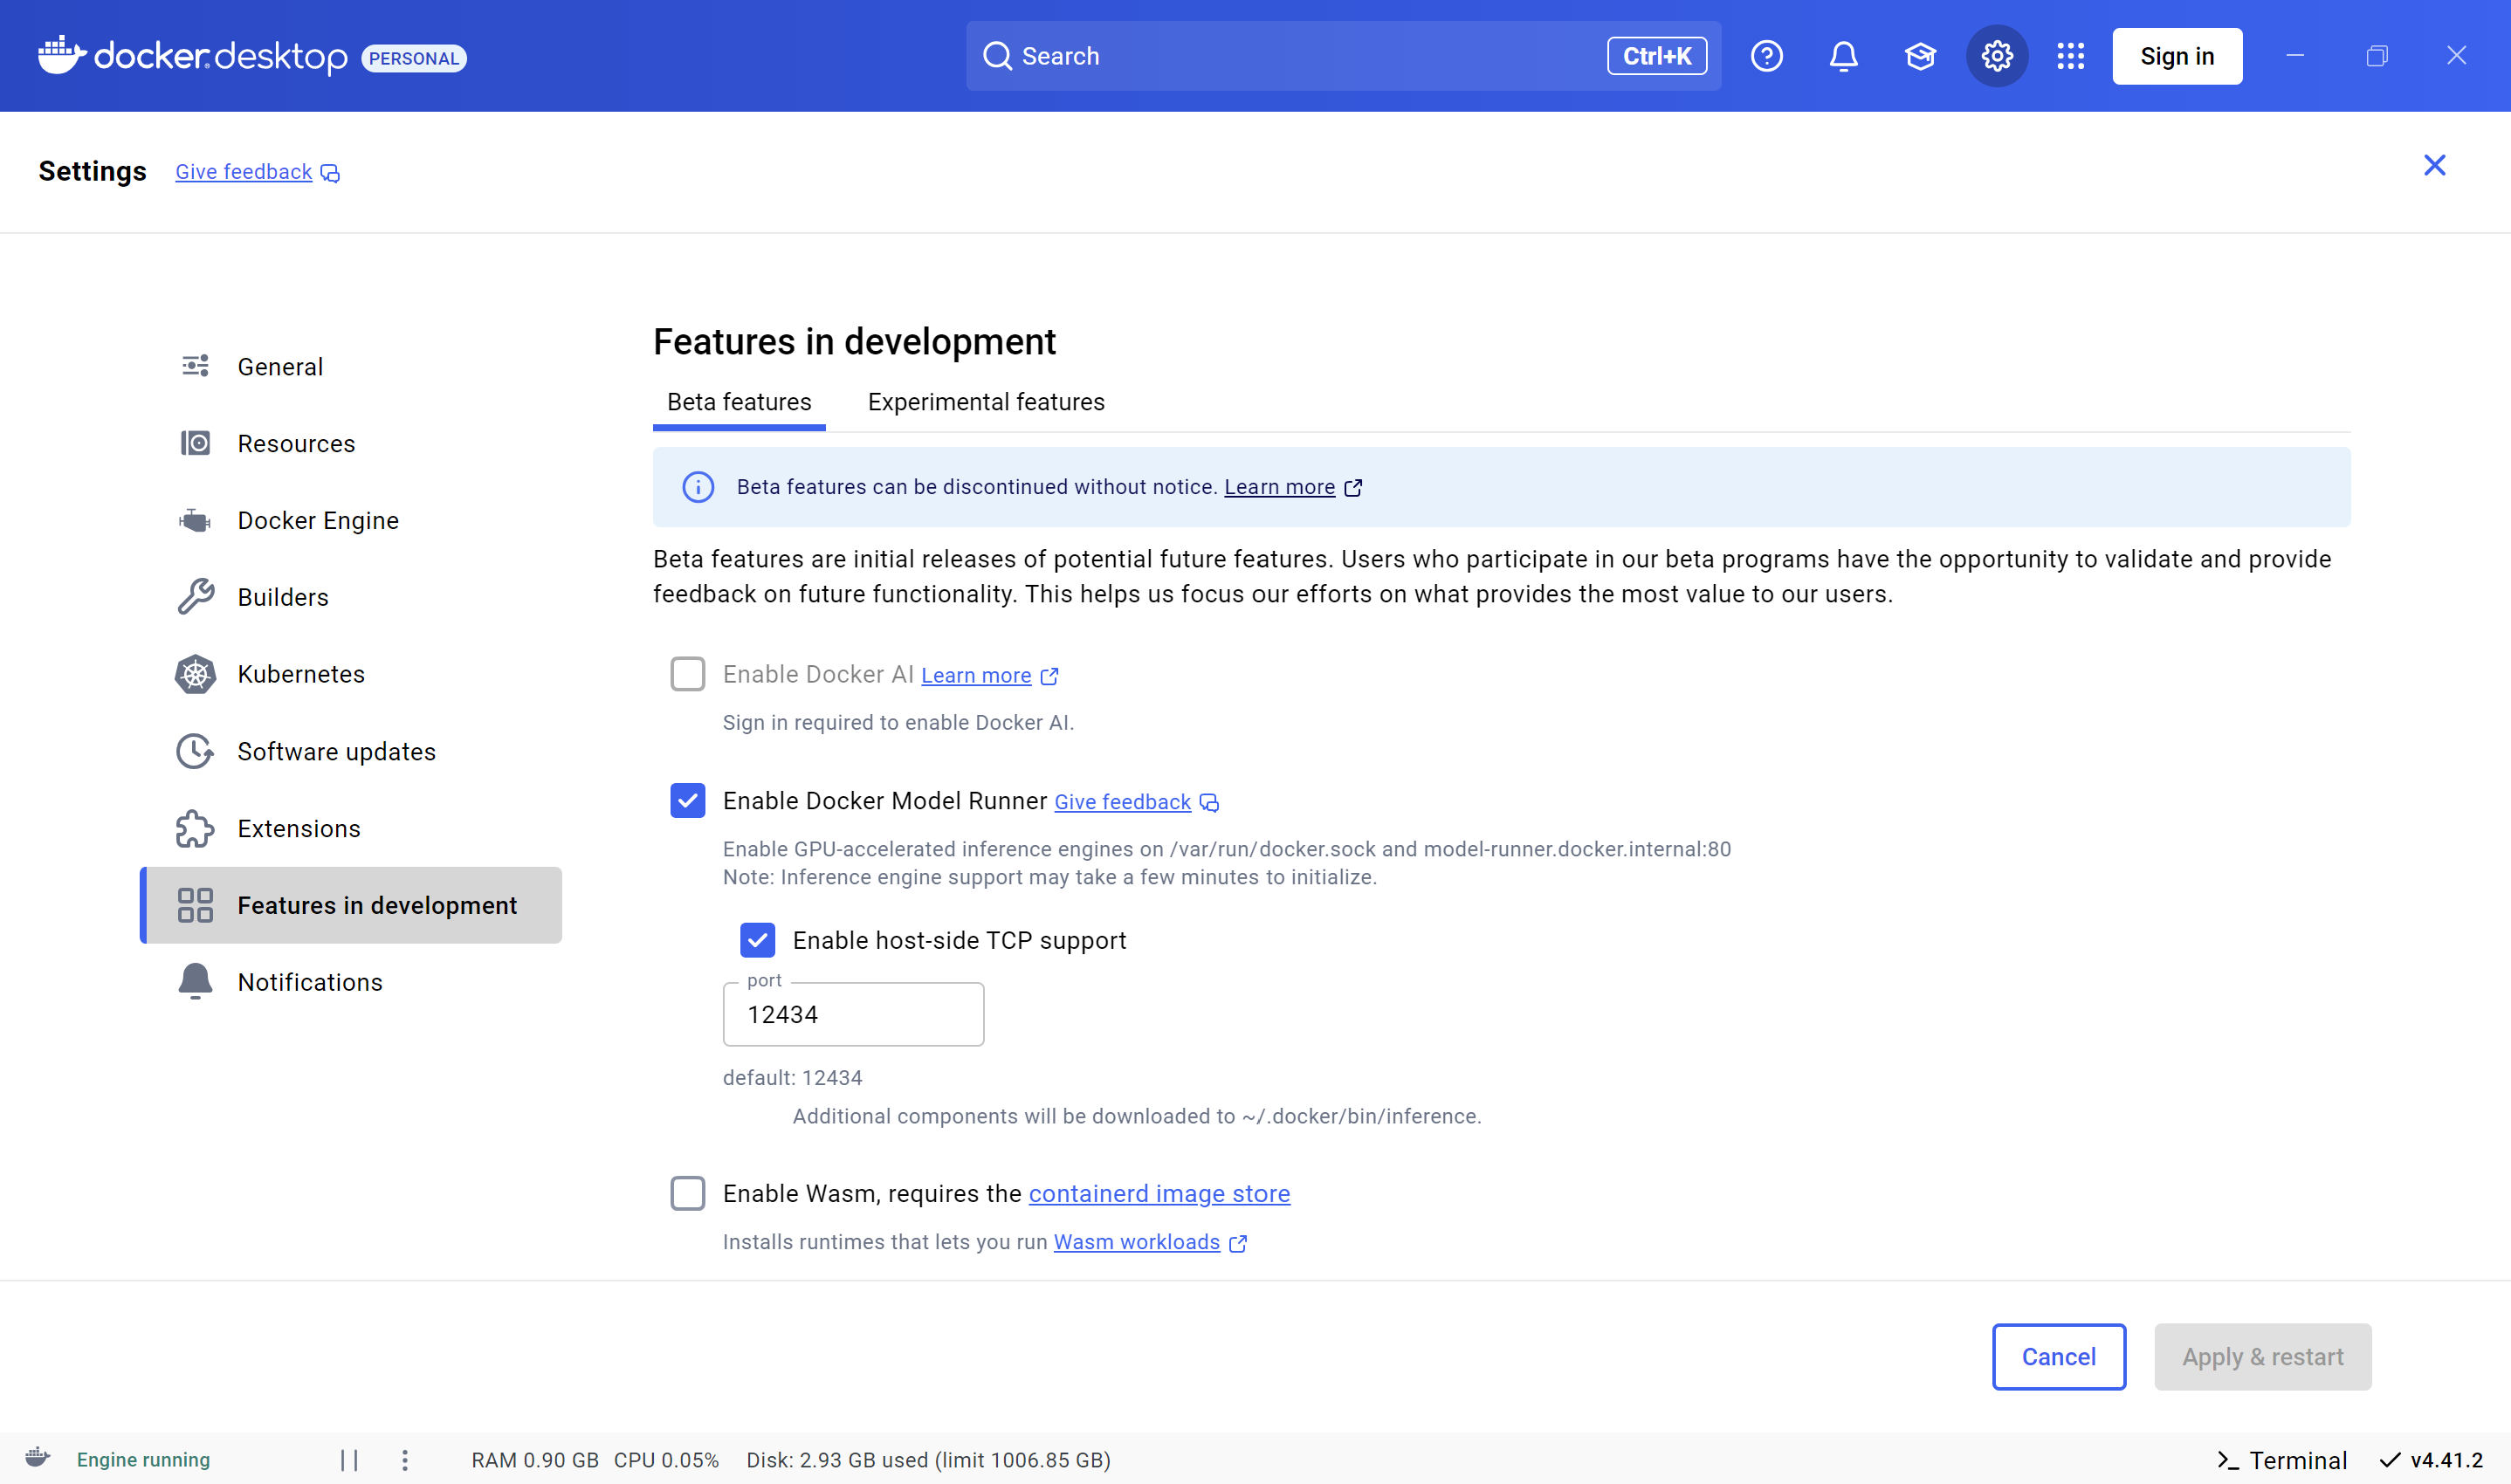Screen dimensions: 2511x1484
Task: Close the Settings panel with X
Action: tap(2434, 165)
